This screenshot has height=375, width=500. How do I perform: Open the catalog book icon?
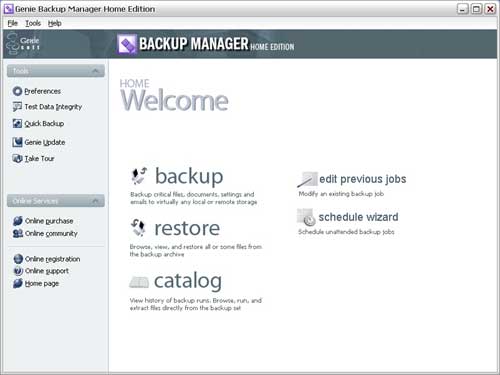coord(139,282)
